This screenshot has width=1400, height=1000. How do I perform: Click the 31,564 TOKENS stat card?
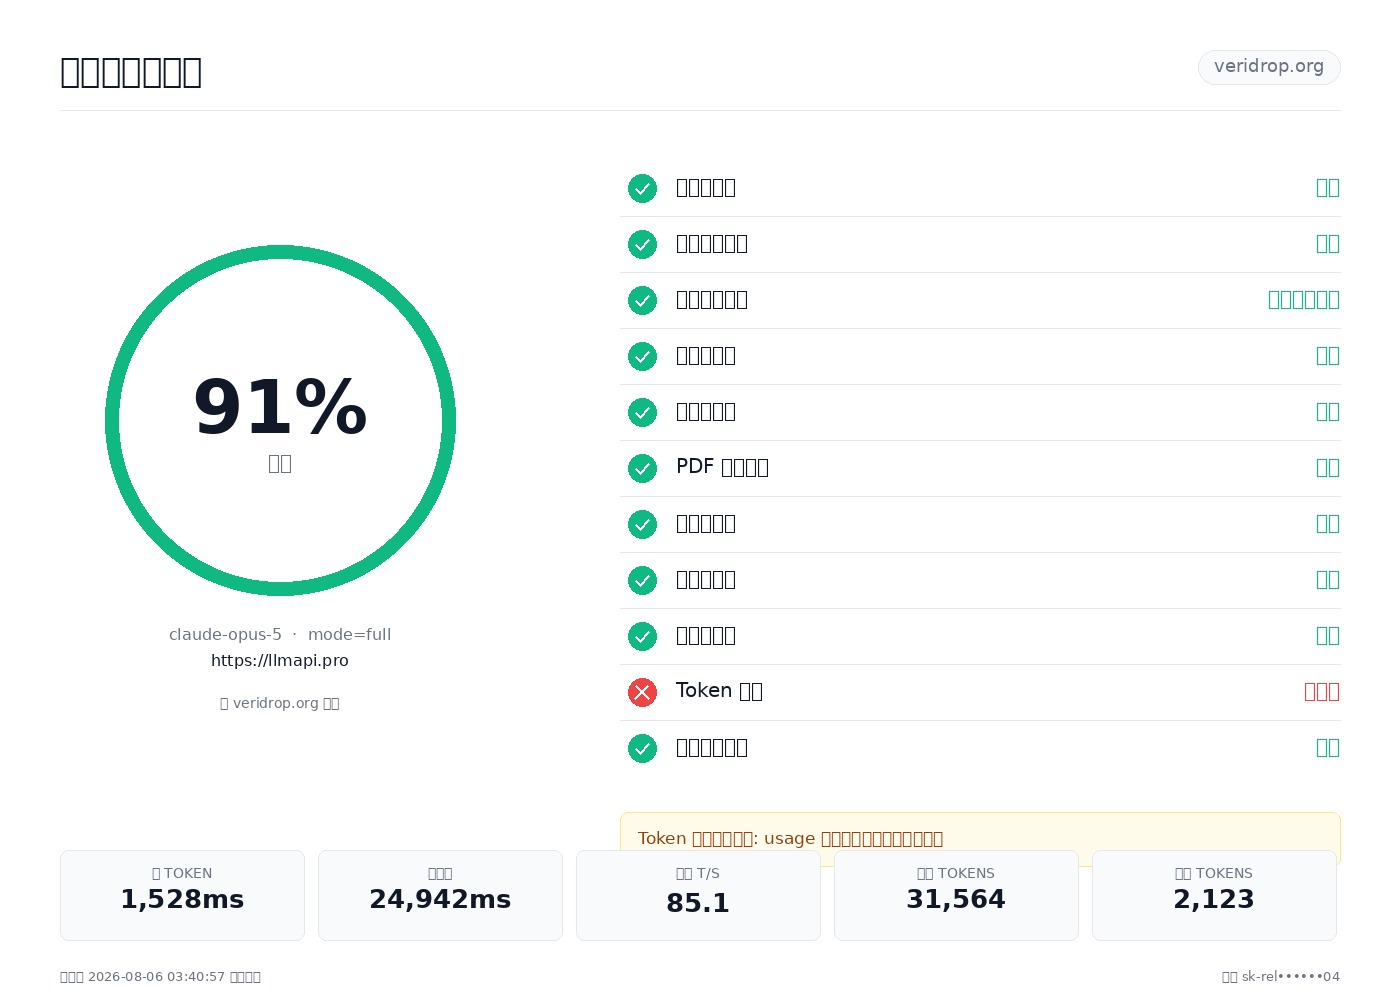click(956, 895)
